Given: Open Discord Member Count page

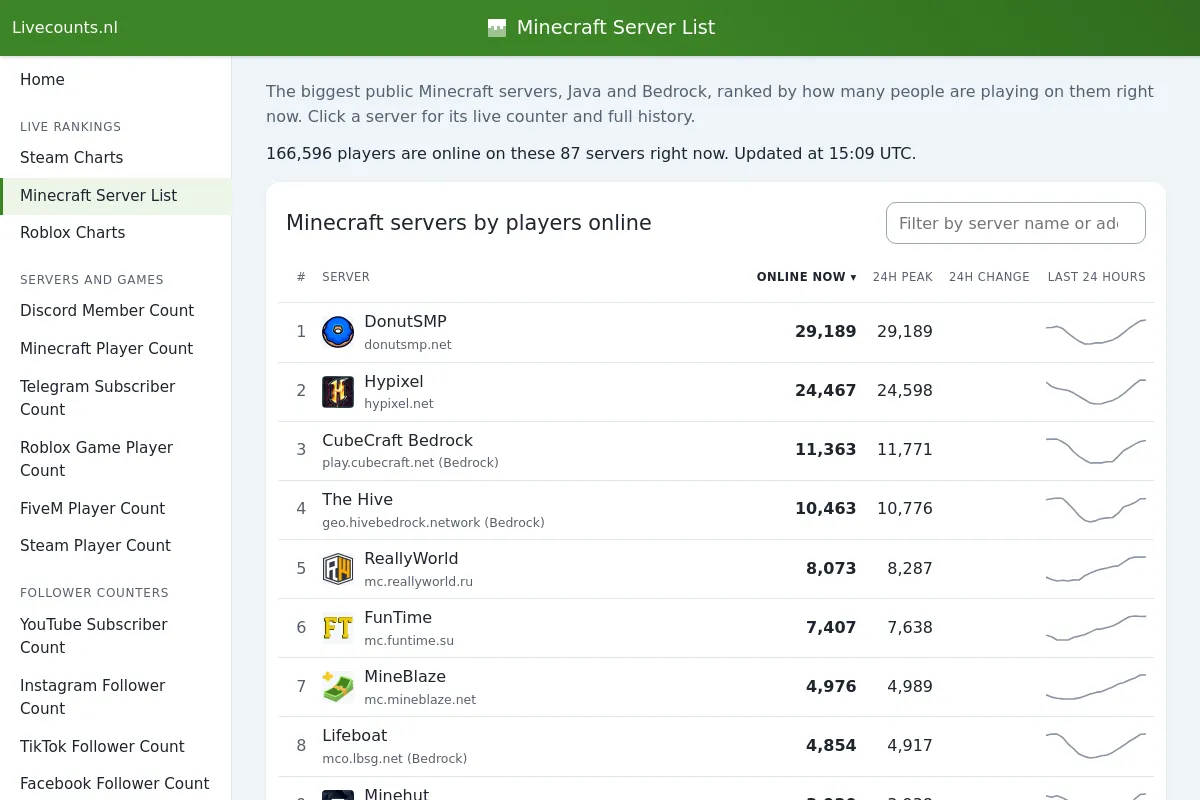Looking at the screenshot, I should click(x=116, y=310).
